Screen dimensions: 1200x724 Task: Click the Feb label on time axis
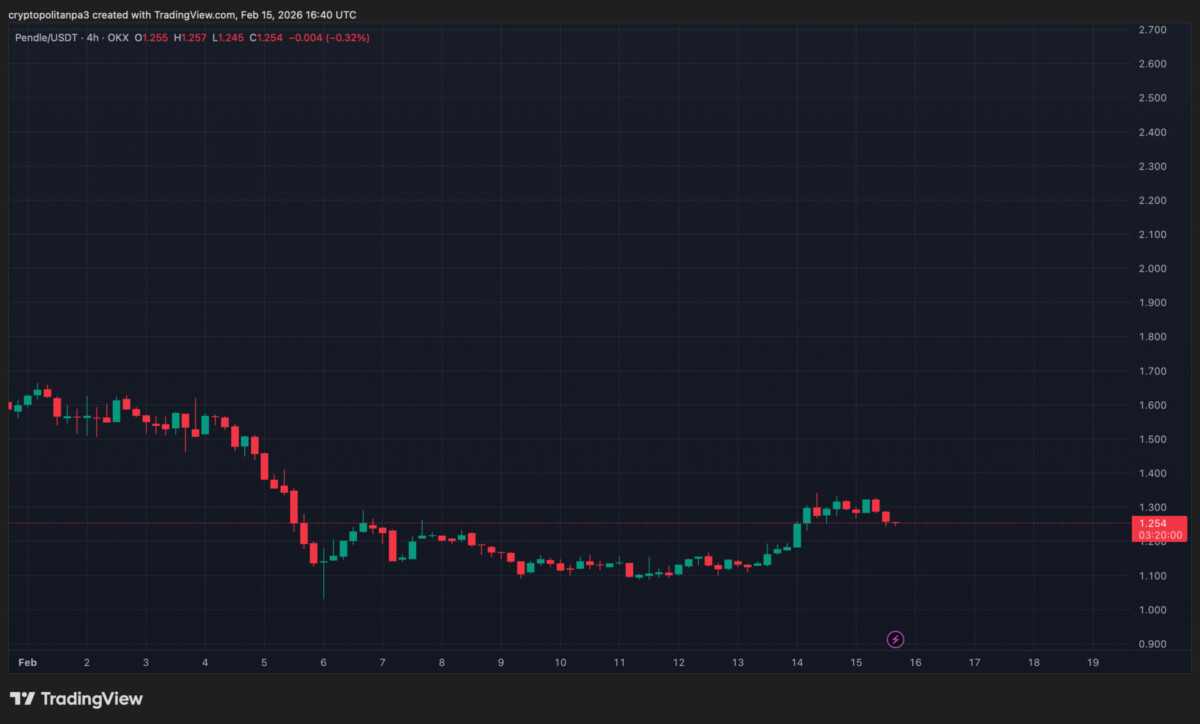point(27,662)
